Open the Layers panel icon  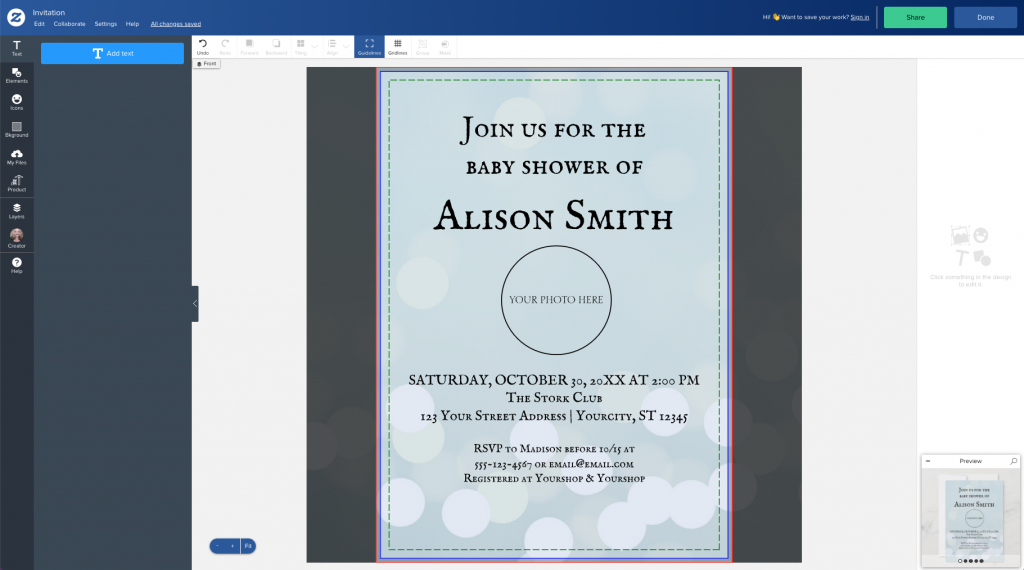click(x=17, y=210)
